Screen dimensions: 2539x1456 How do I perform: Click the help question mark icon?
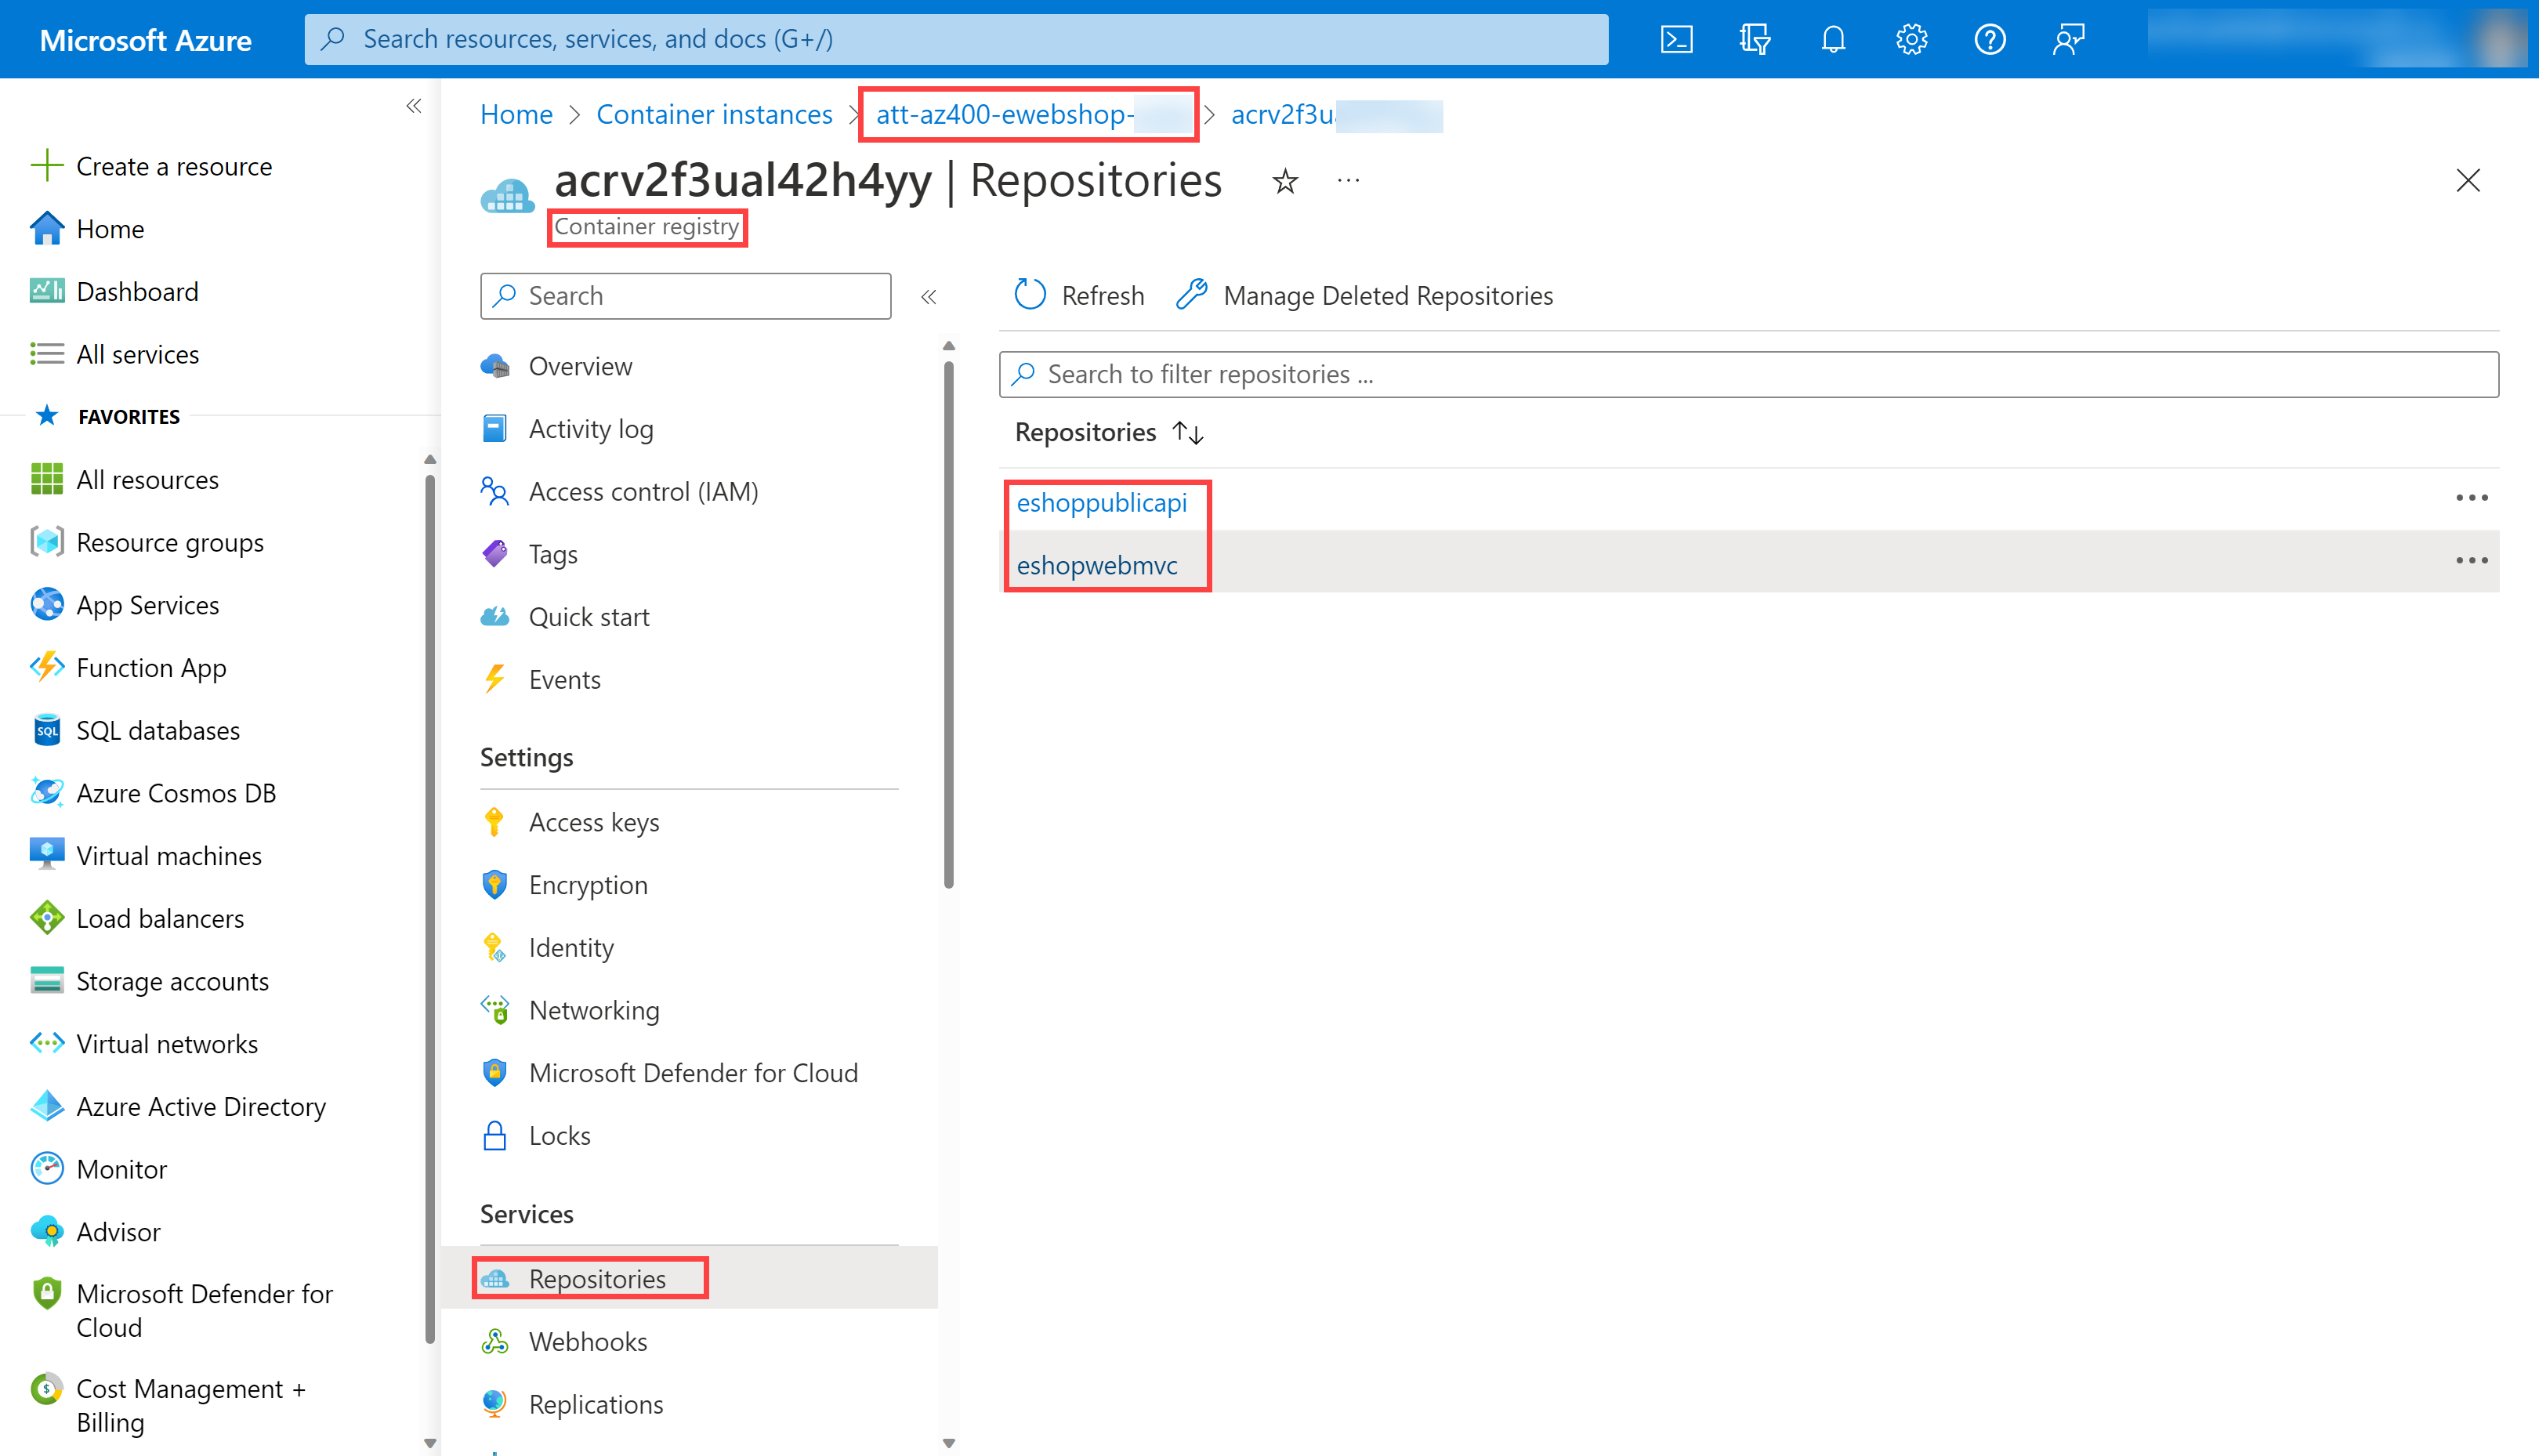pos(1989,39)
